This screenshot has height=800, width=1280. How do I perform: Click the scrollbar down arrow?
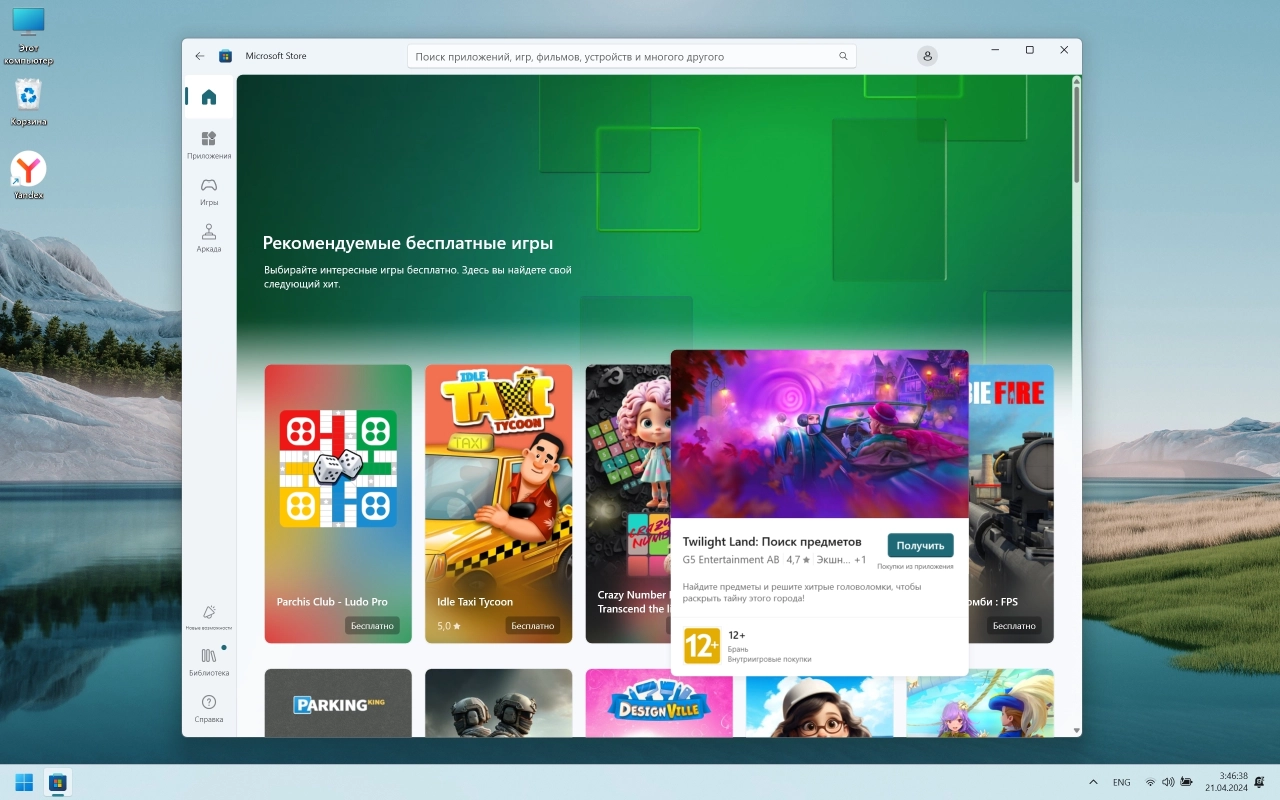tap(1077, 731)
